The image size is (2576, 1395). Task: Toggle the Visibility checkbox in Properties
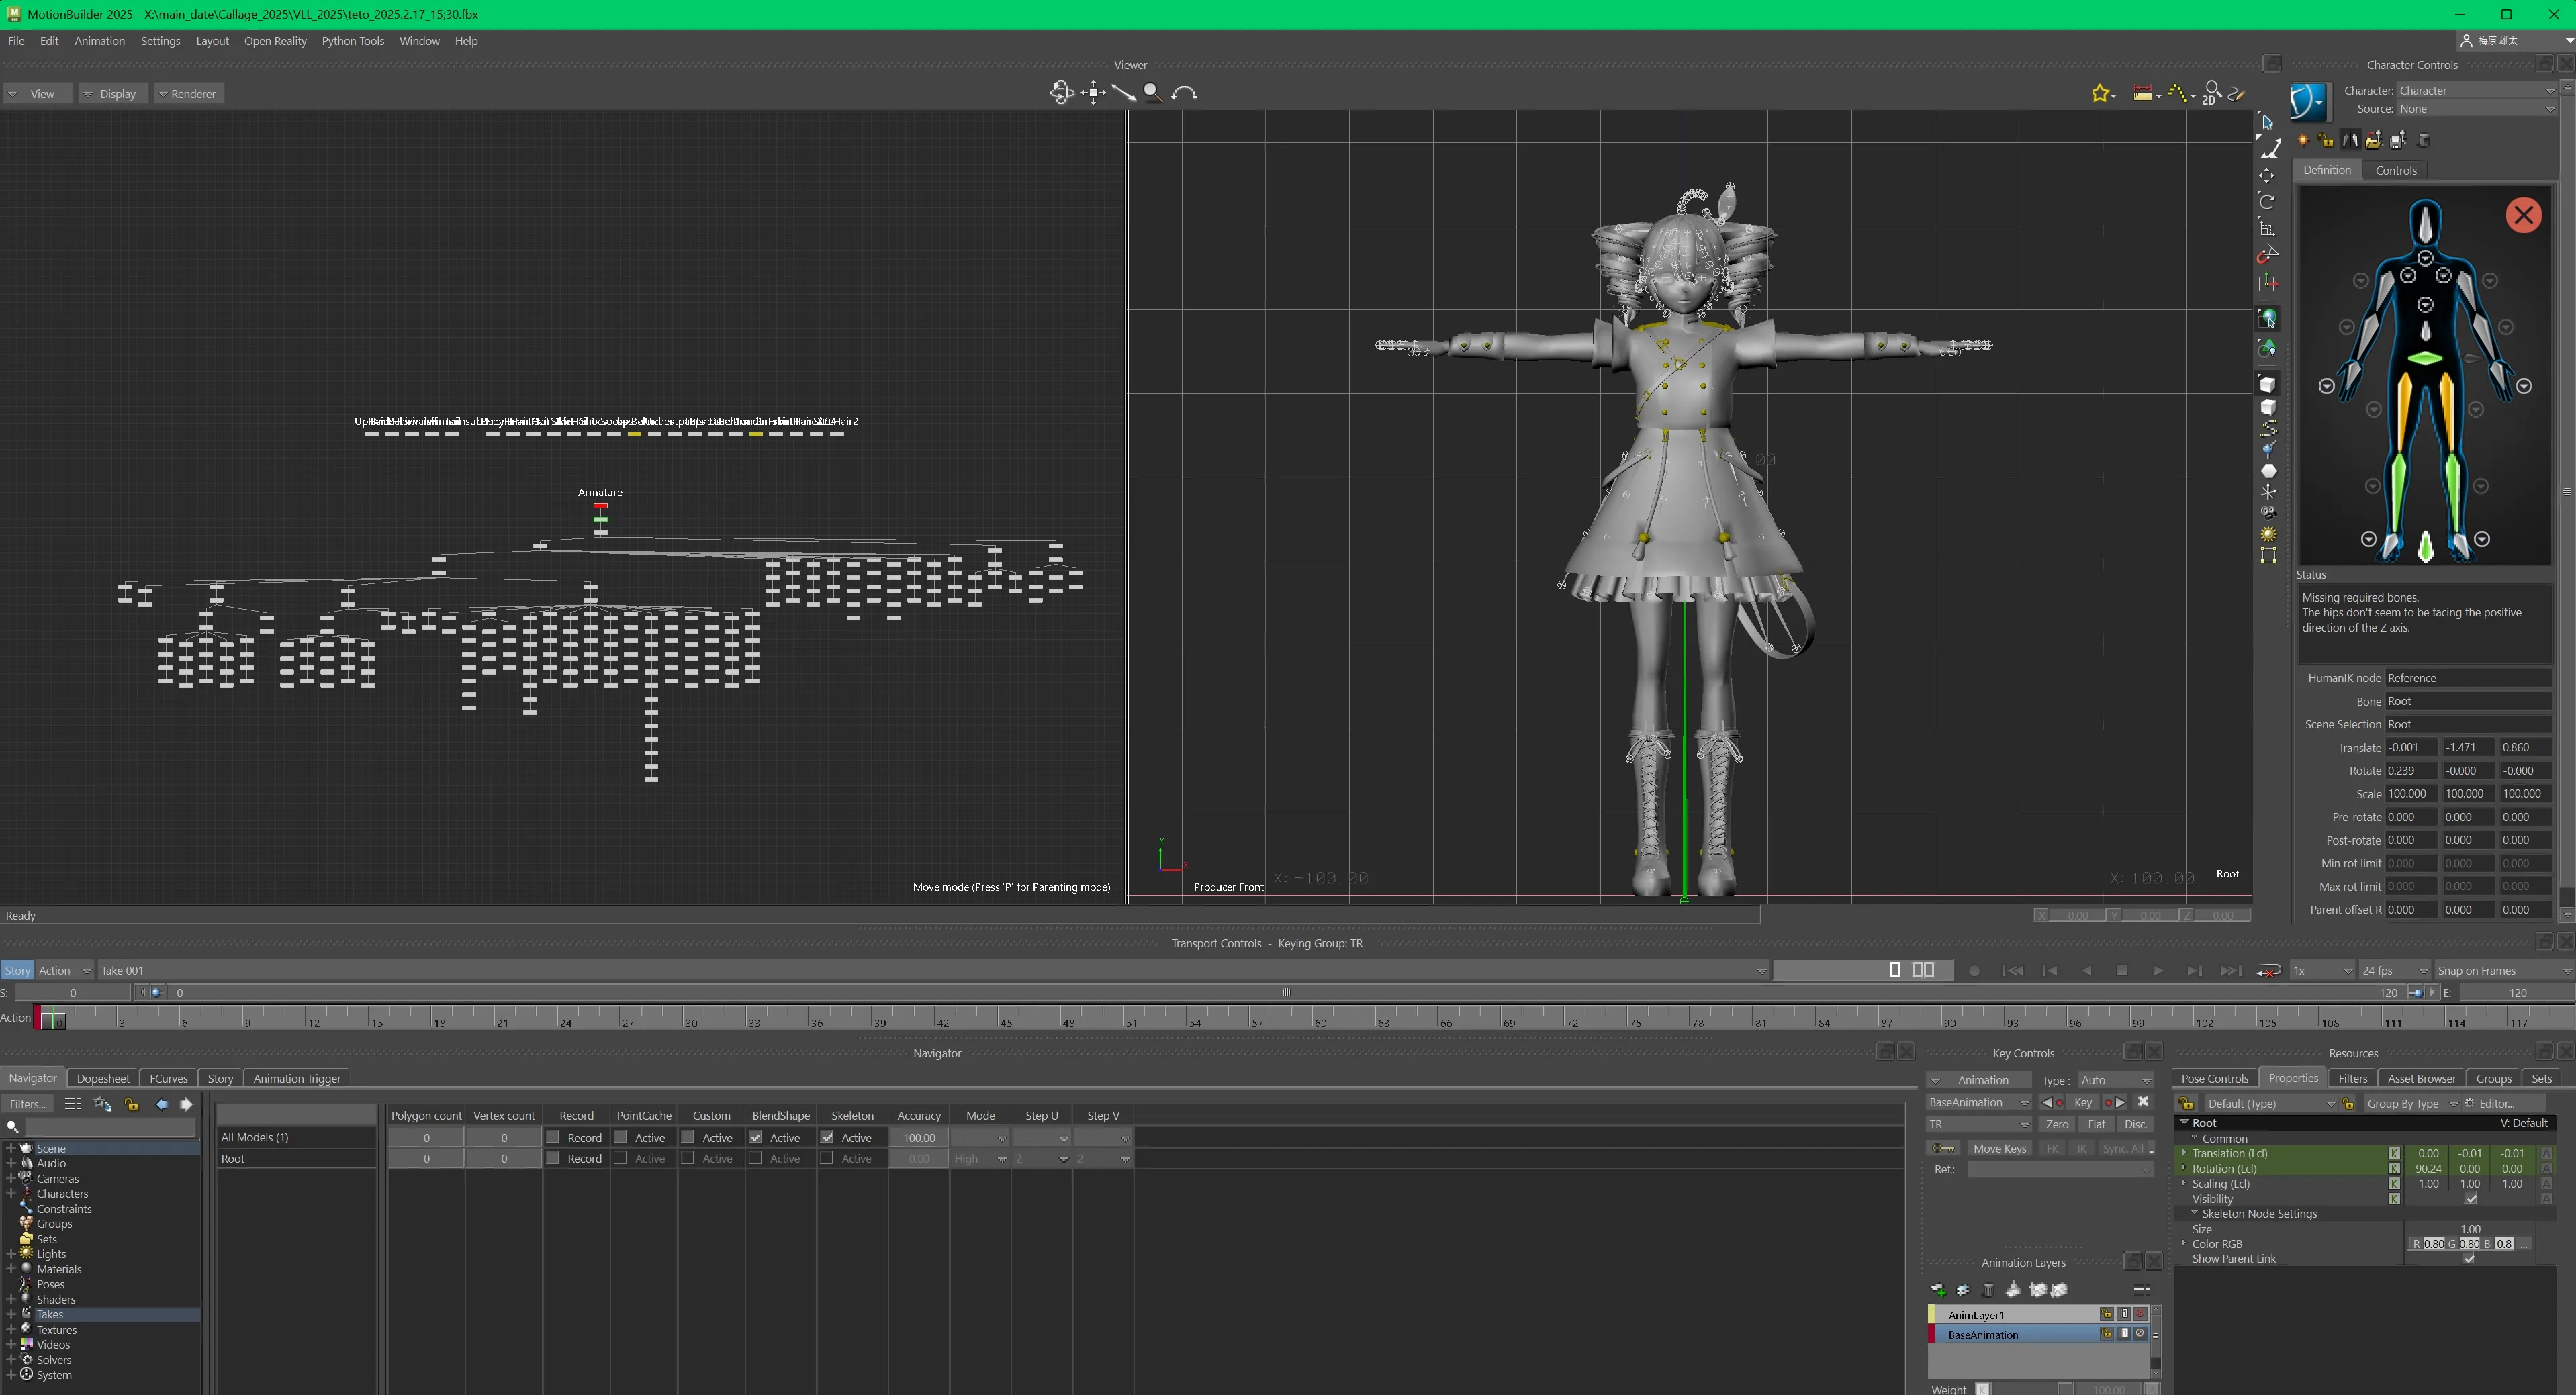tap(2470, 1199)
